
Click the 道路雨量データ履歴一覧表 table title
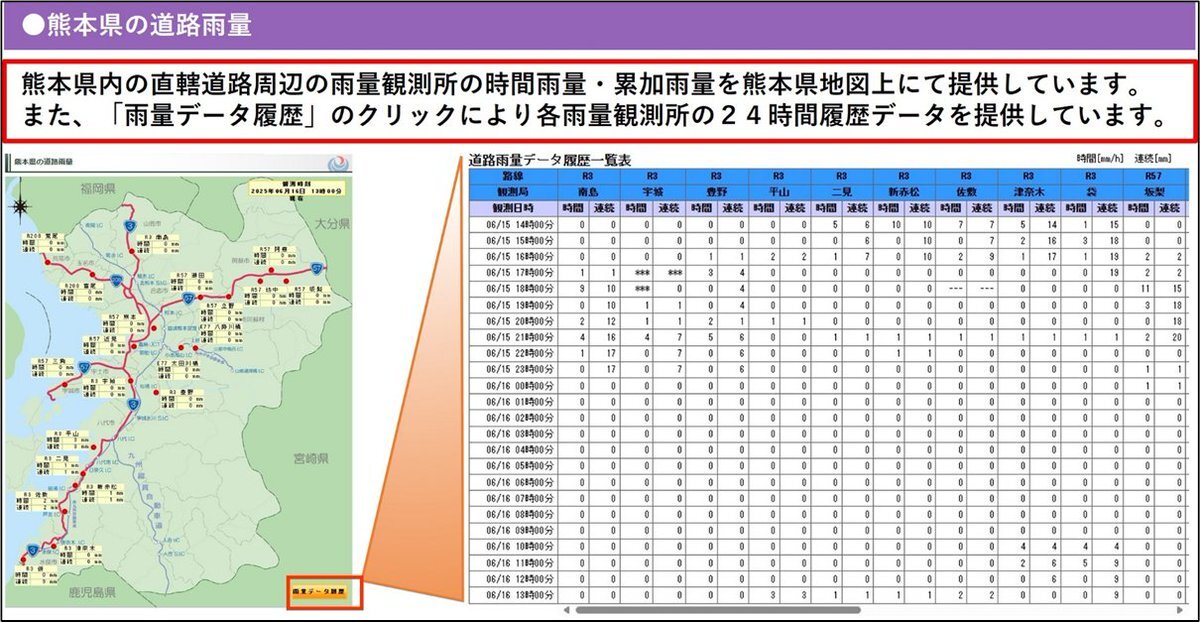(x=550, y=160)
